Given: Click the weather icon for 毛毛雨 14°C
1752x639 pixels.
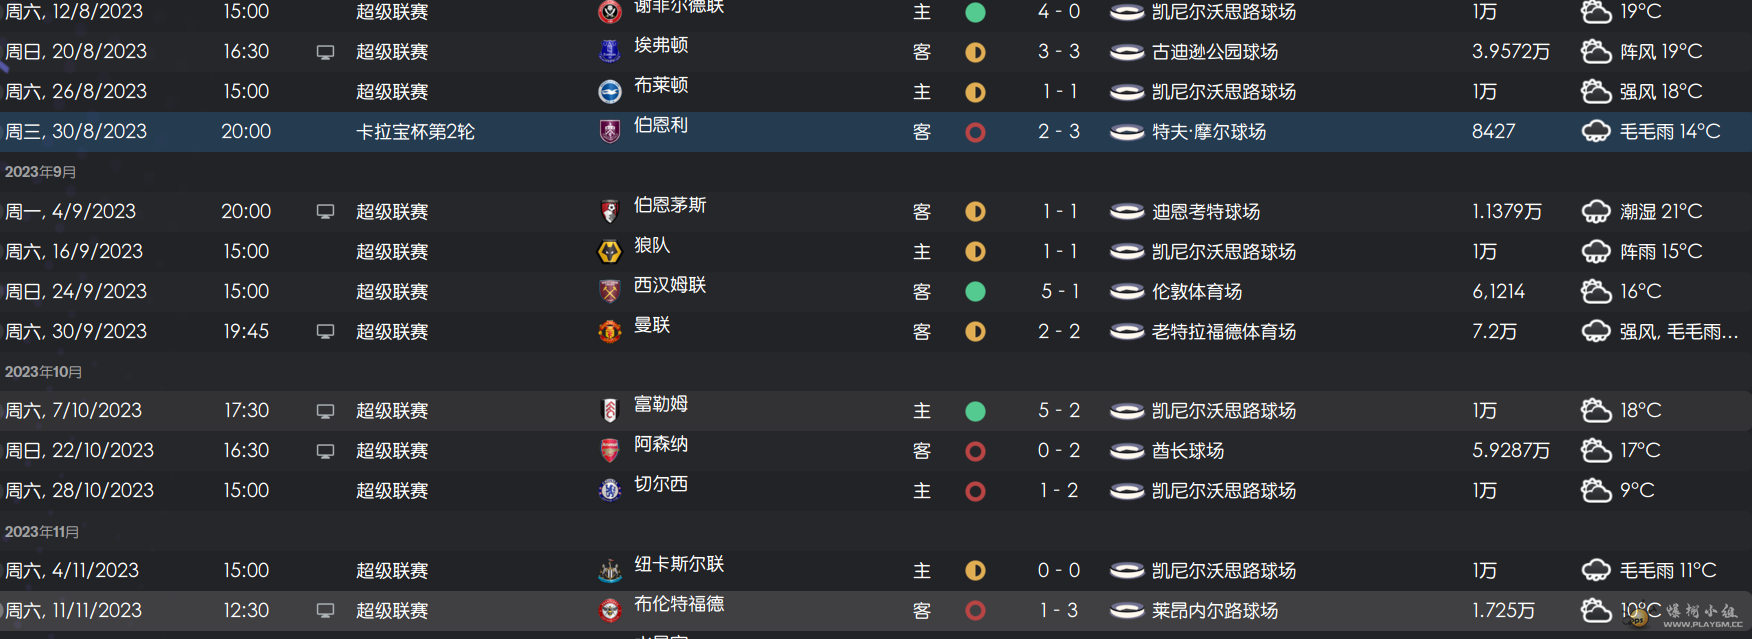Looking at the screenshot, I should pos(1596,131).
